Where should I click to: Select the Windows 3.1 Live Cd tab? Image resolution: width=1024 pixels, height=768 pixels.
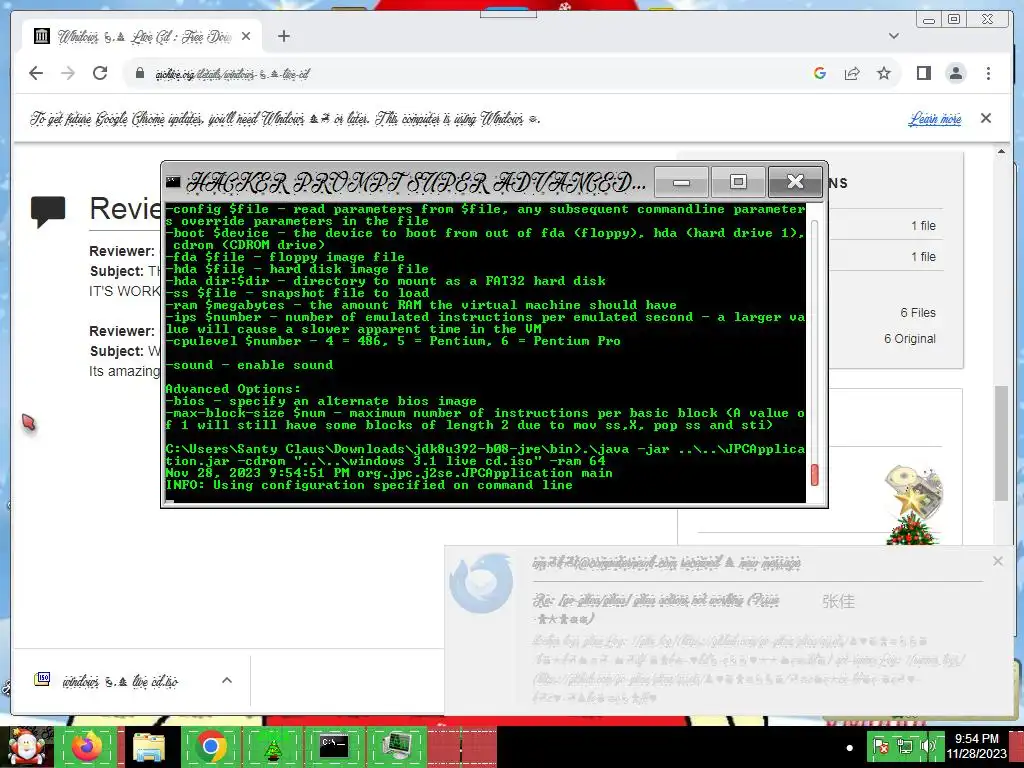tap(142, 37)
